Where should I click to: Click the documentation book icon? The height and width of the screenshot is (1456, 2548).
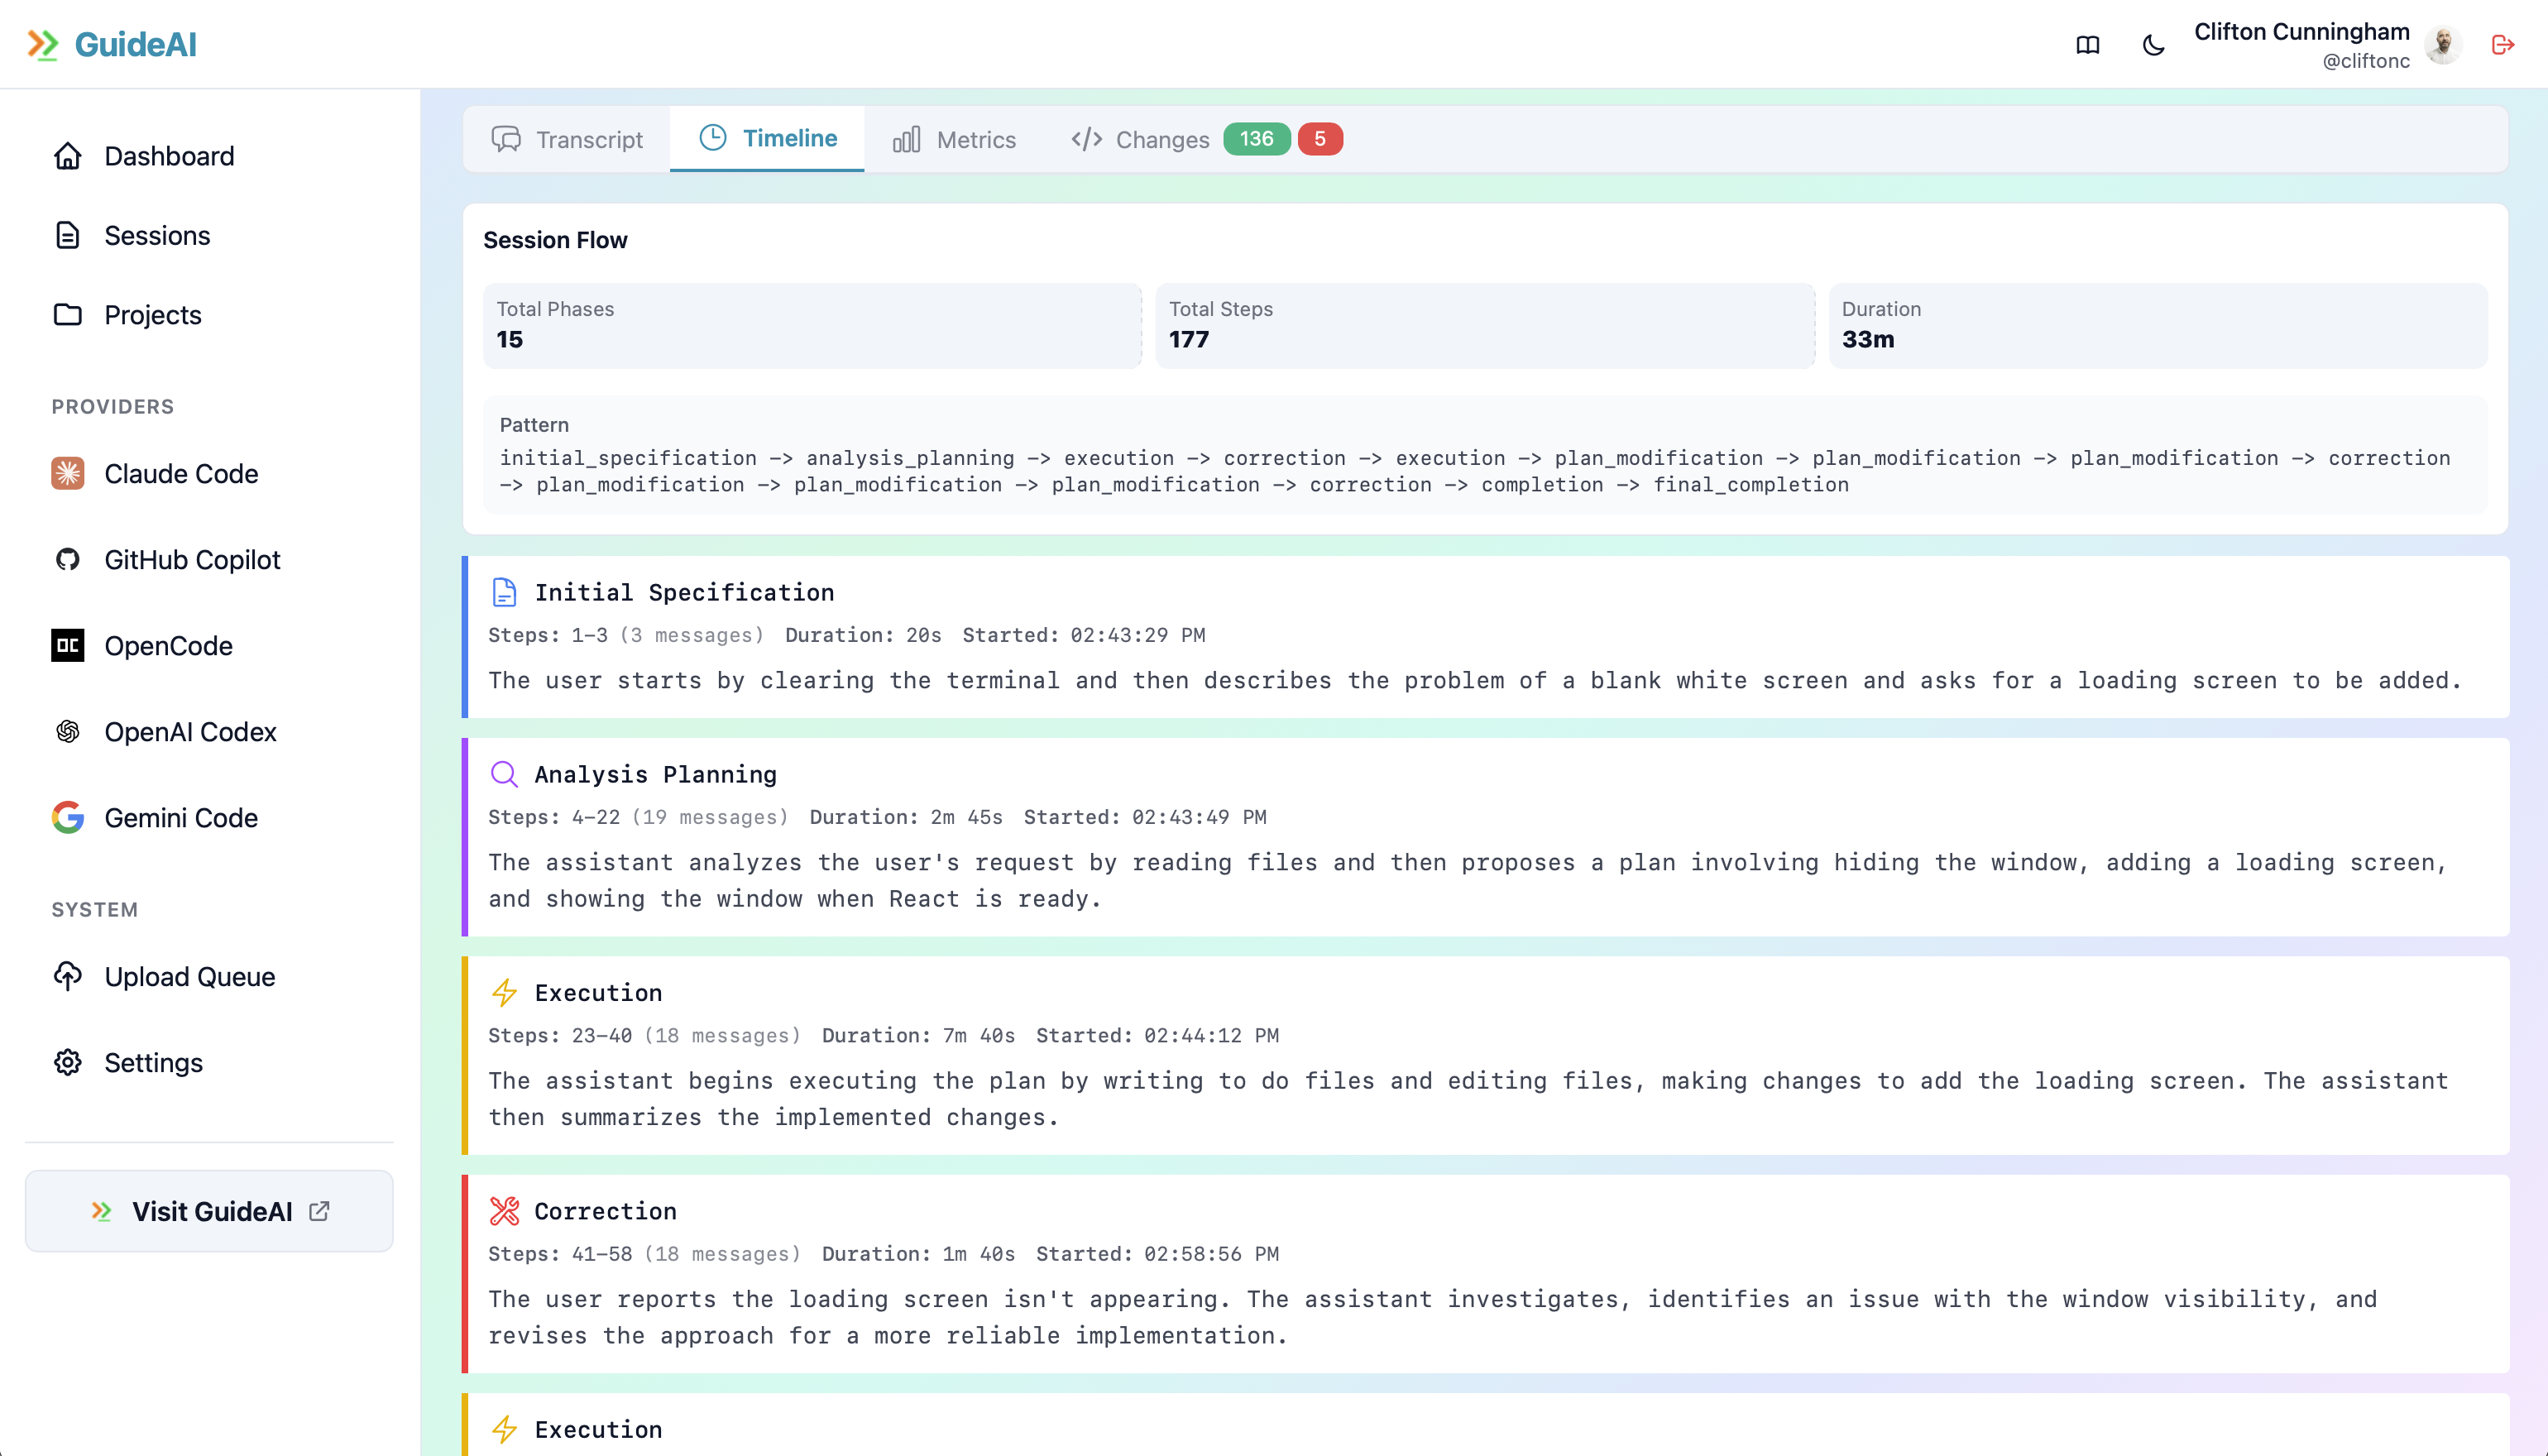(2087, 45)
